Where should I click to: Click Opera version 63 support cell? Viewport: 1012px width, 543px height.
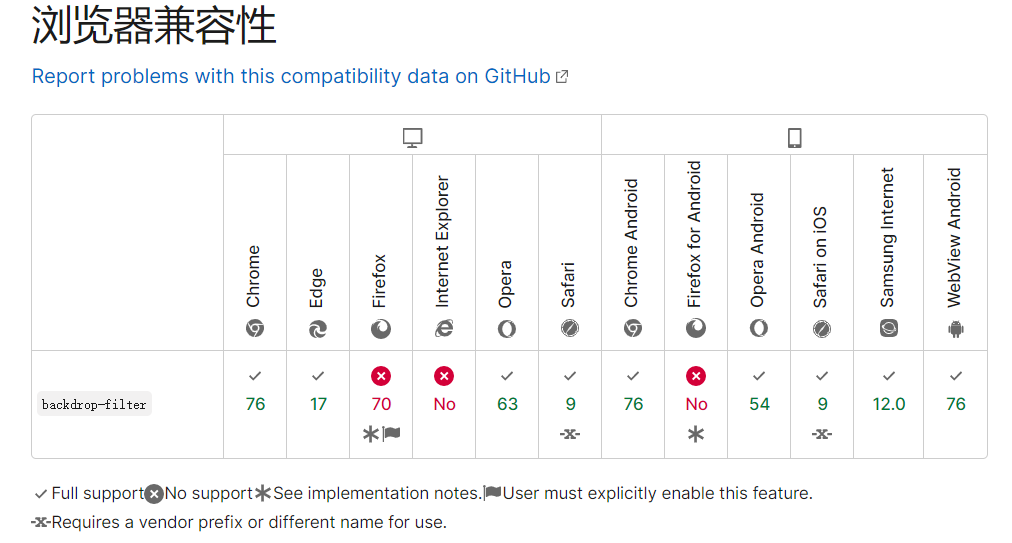click(507, 404)
